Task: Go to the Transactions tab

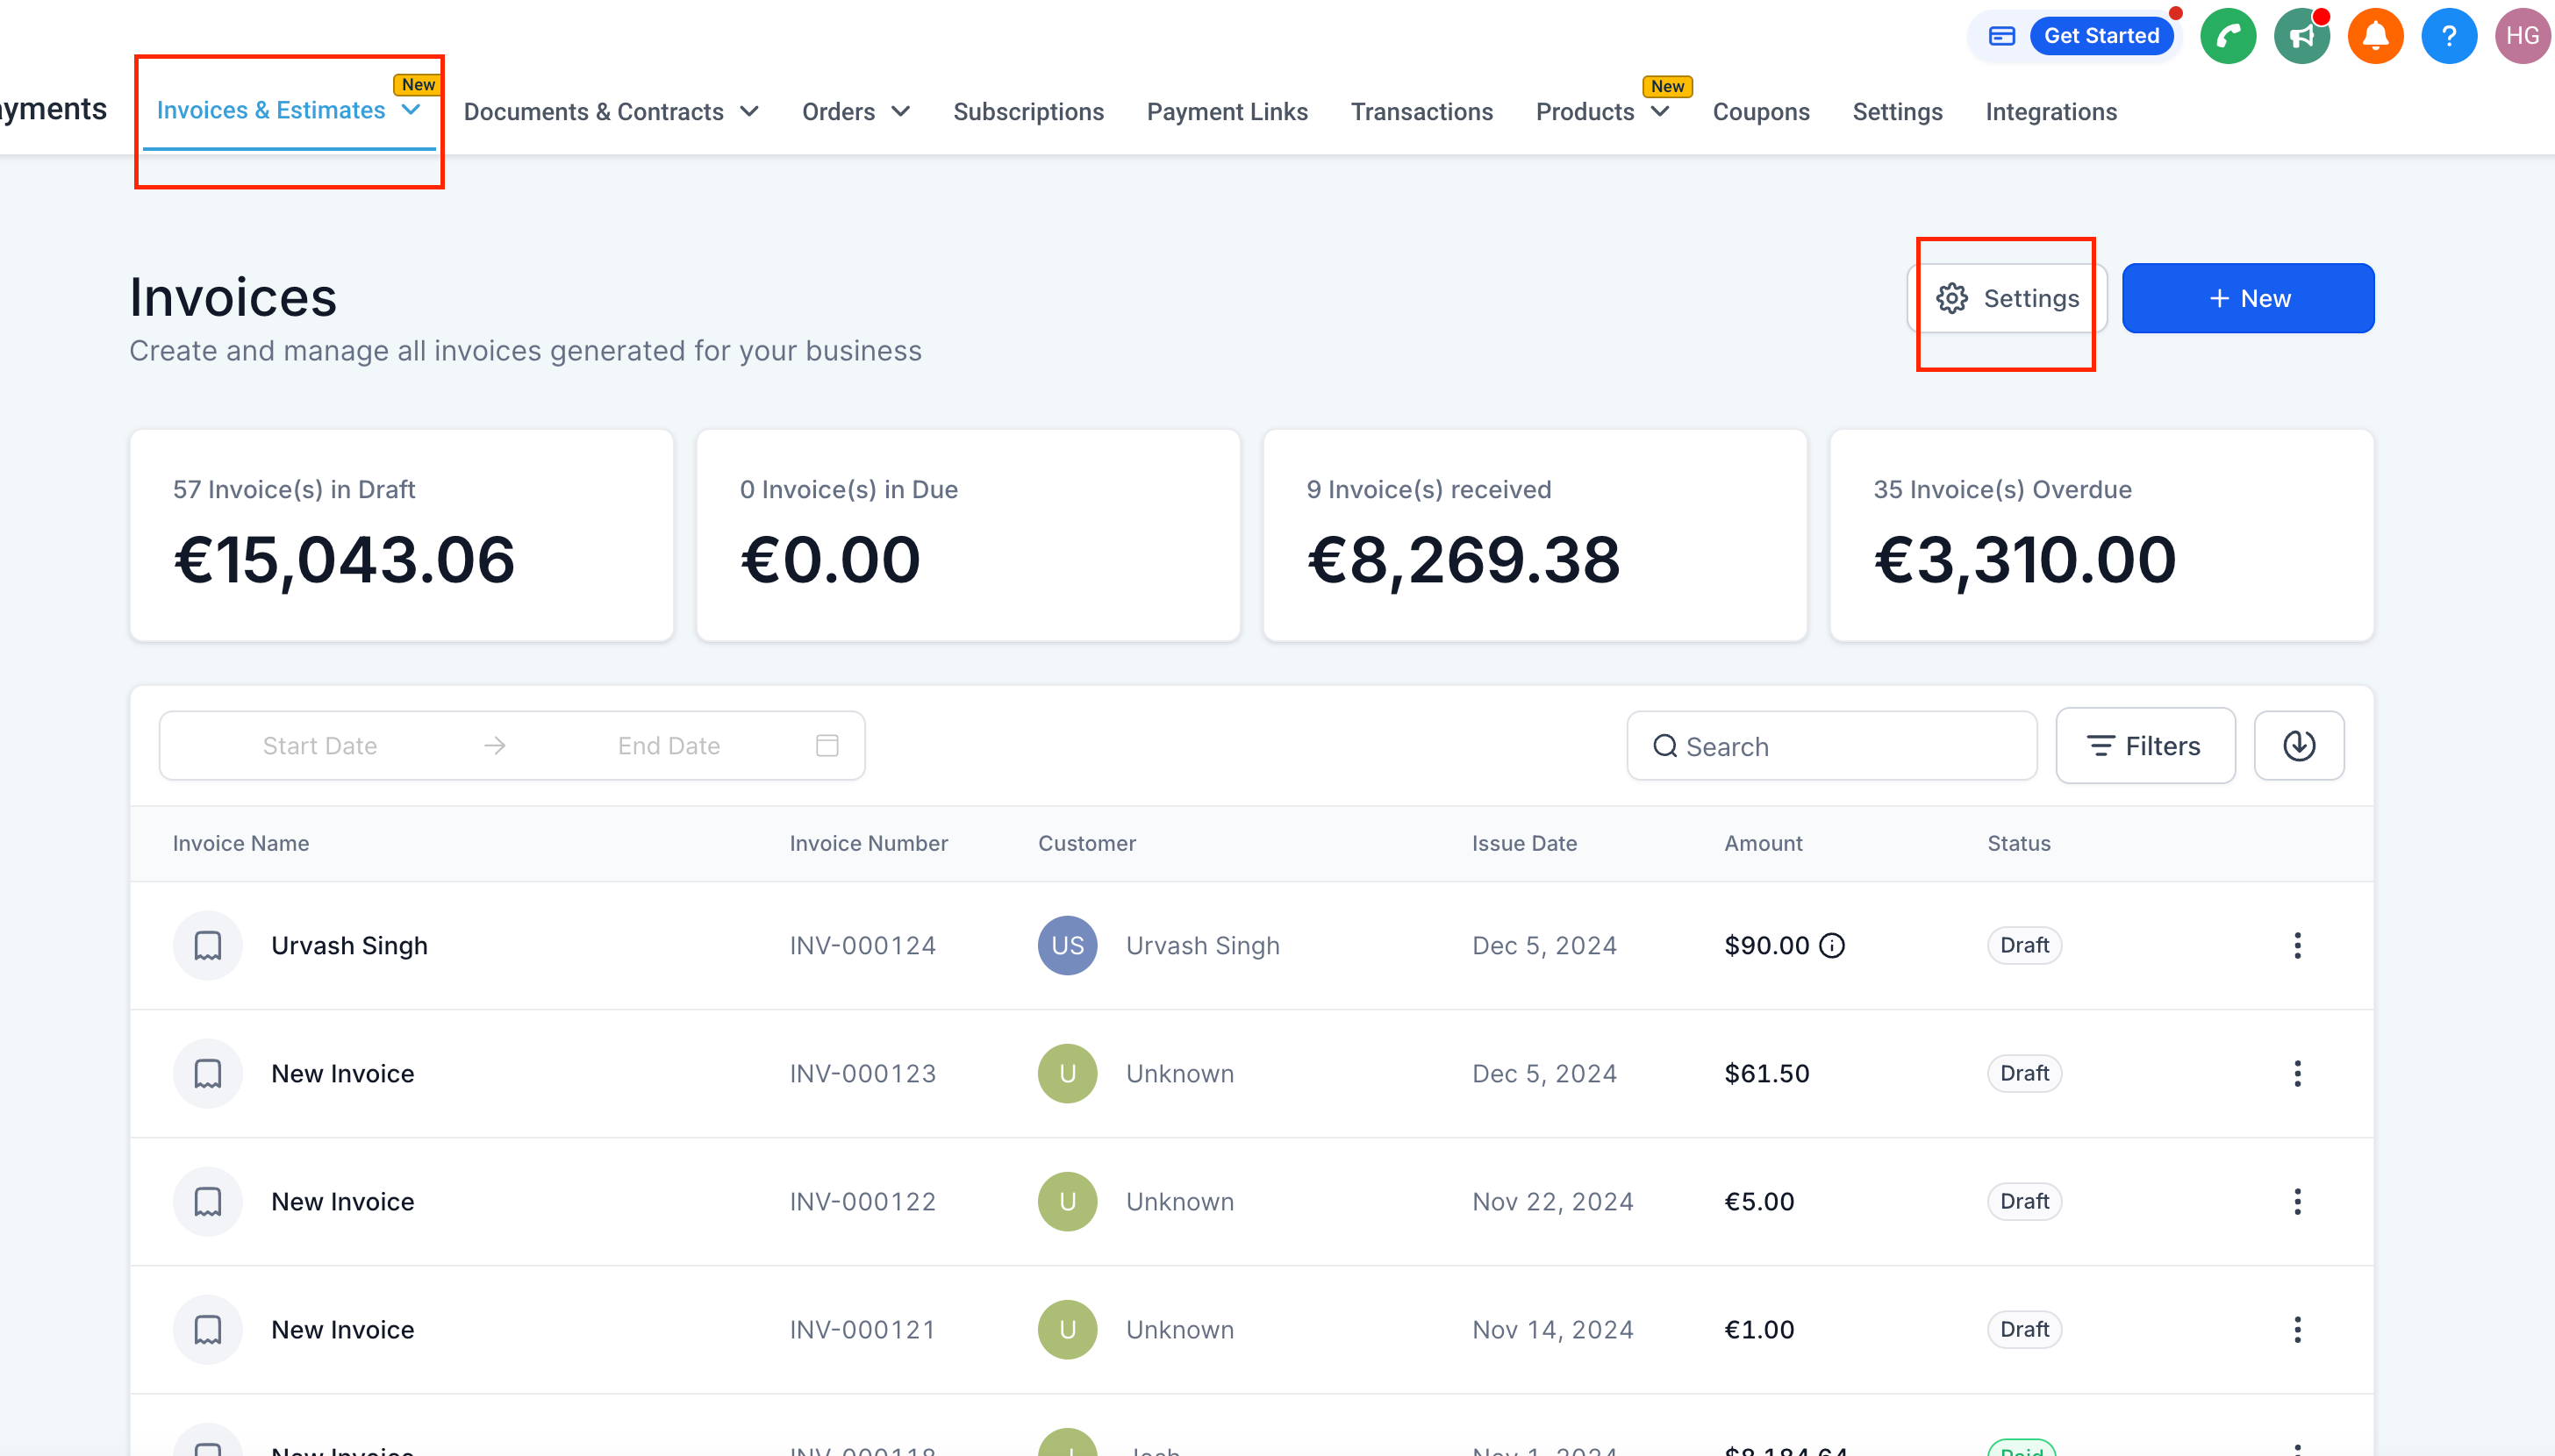Action: click(1421, 112)
